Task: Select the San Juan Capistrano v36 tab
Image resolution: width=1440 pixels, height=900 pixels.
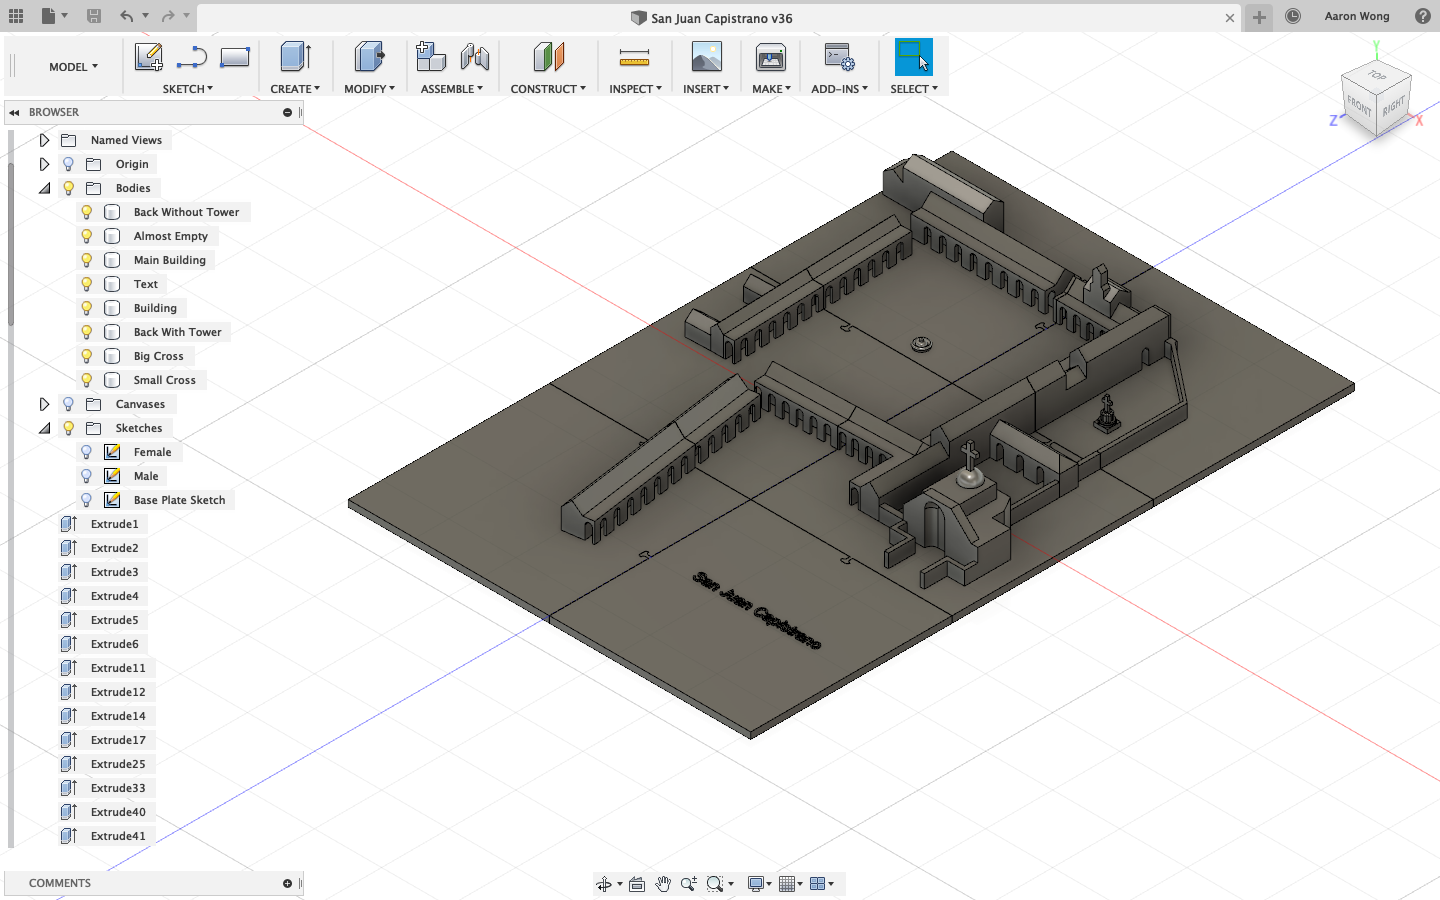Action: click(712, 18)
